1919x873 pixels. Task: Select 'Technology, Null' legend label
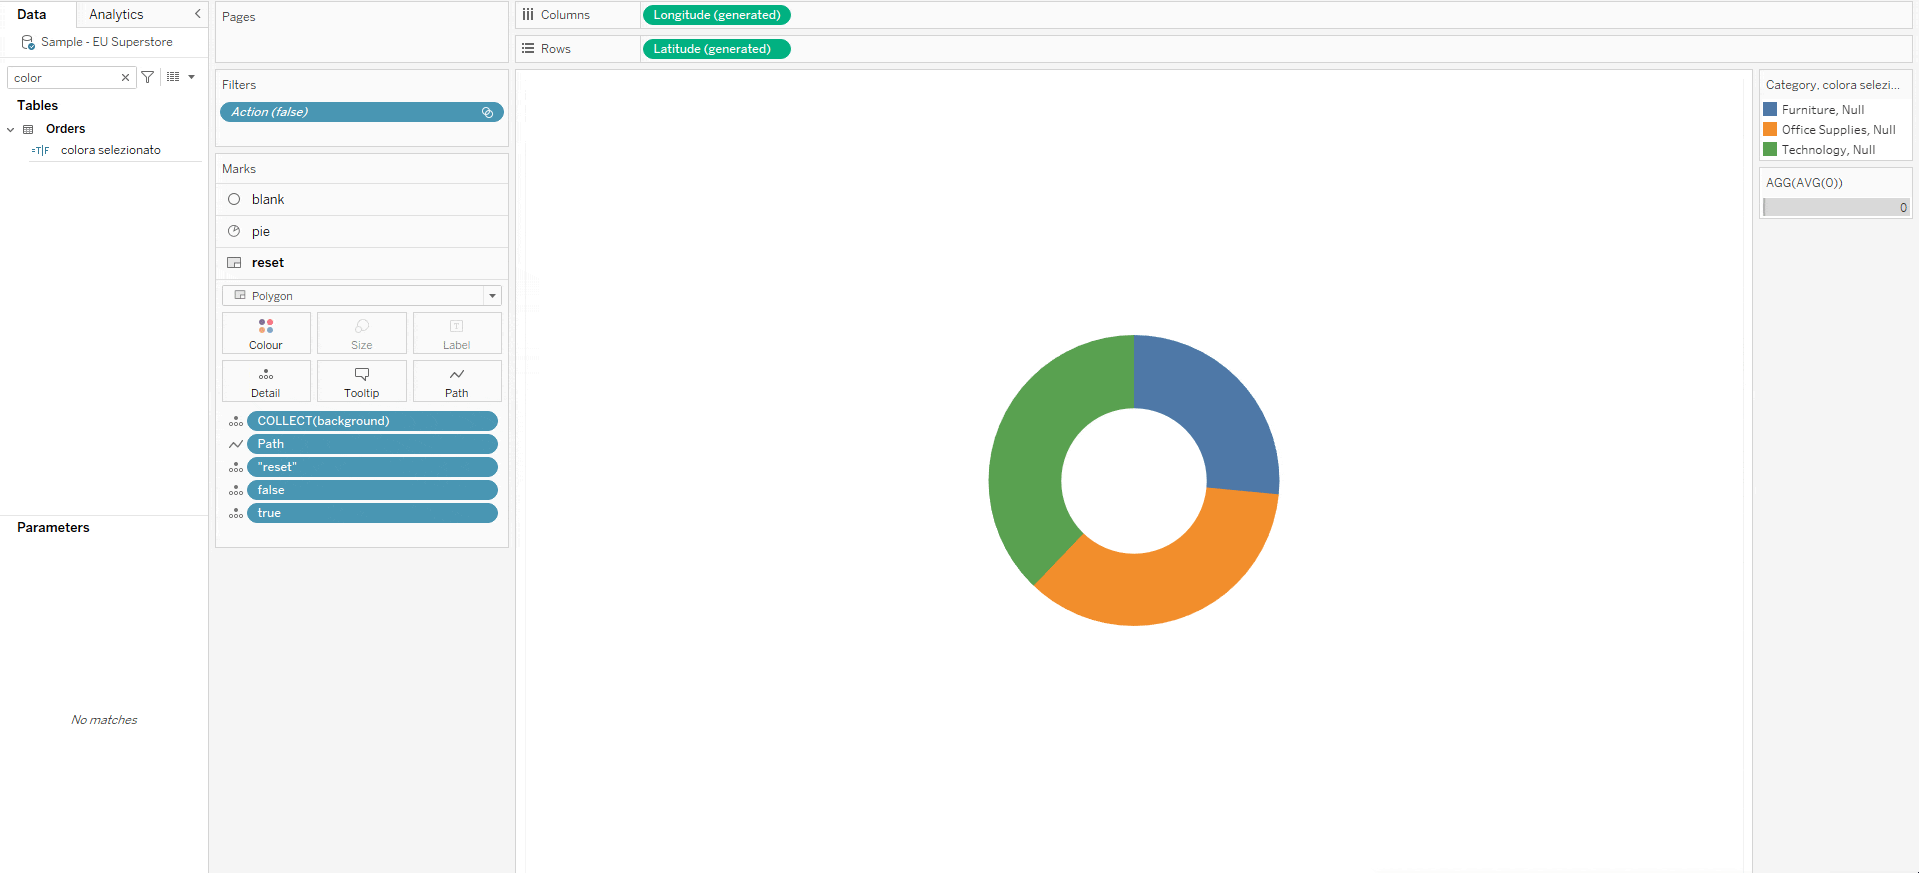coord(1828,150)
